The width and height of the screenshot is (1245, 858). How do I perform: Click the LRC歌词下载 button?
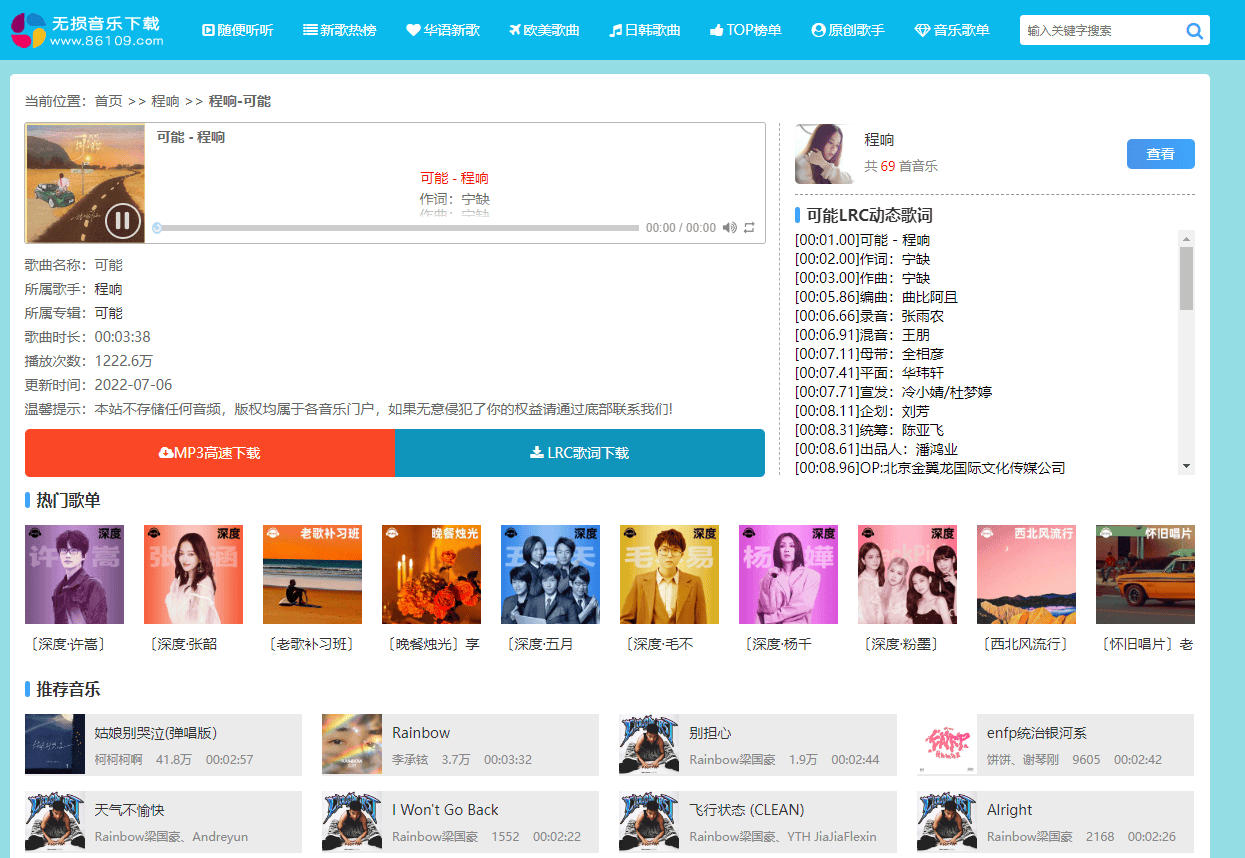click(x=580, y=453)
